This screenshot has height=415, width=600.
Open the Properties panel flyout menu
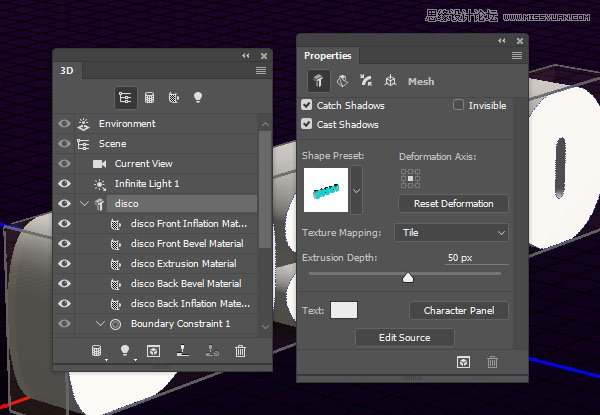point(517,56)
